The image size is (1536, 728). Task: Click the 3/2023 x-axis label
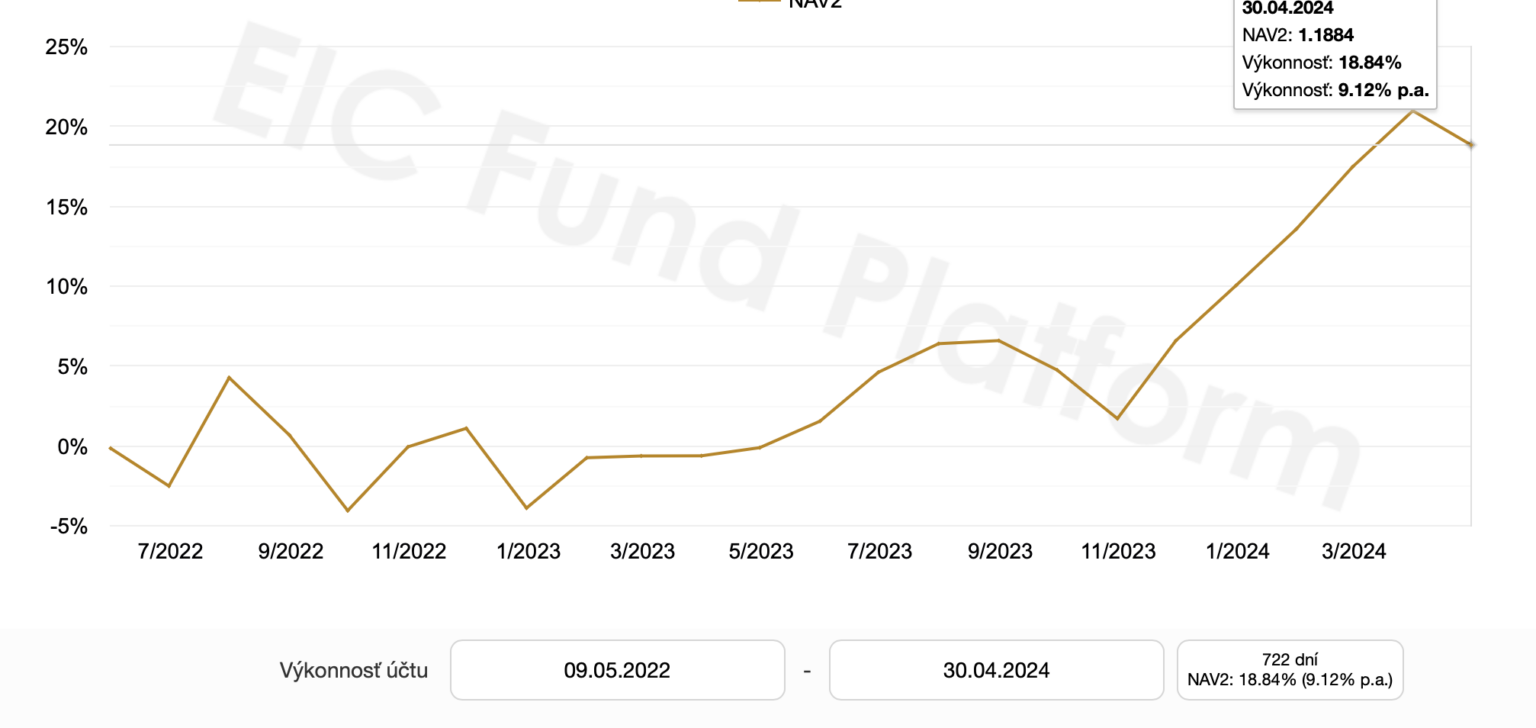click(x=641, y=551)
